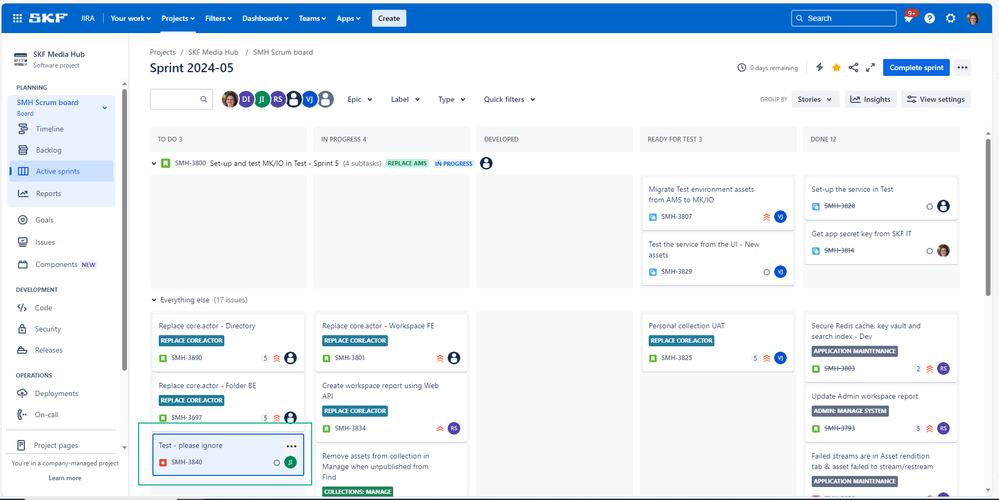The width and height of the screenshot is (999, 500).
Task: Click the top Search field
Action: pos(844,18)
